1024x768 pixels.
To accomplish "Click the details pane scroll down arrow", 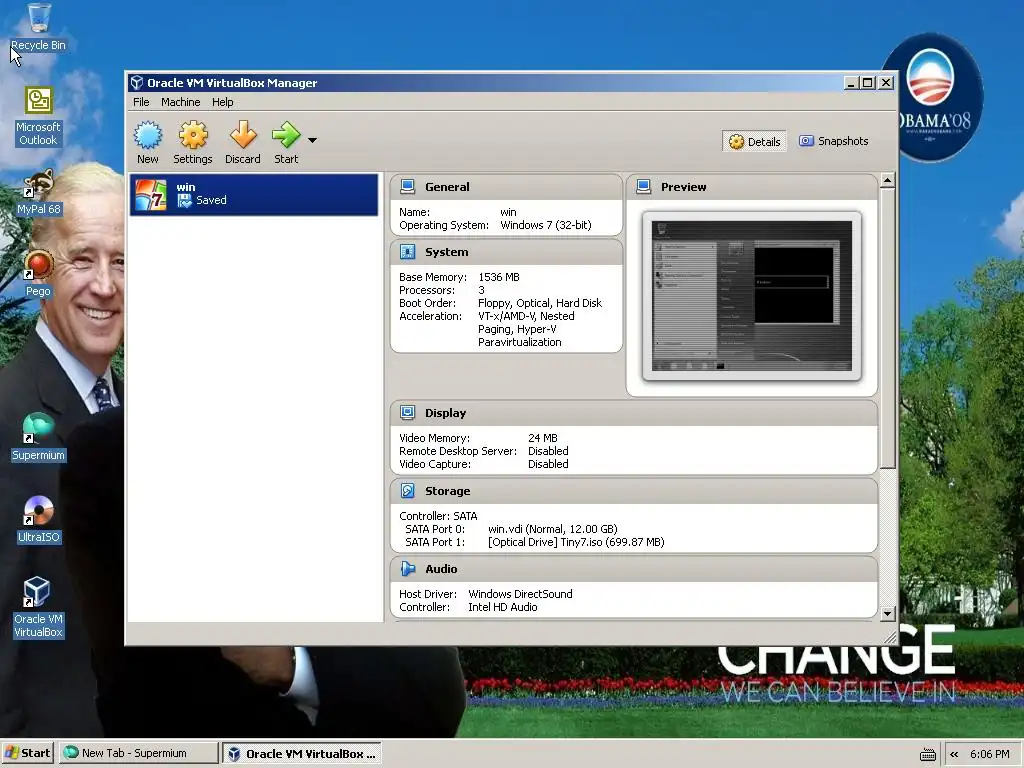I will coord(887,613).
